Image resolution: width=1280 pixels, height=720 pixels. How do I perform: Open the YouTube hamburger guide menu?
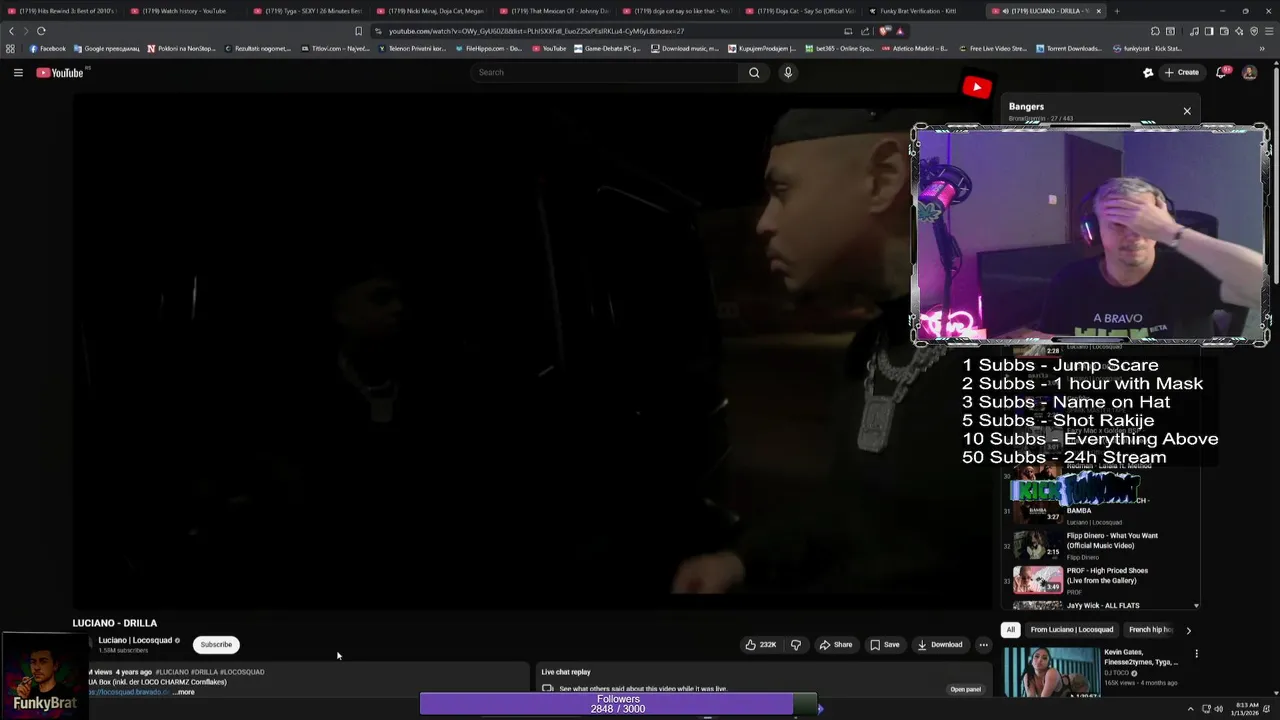pyautogui.click(x=18, y=72)
